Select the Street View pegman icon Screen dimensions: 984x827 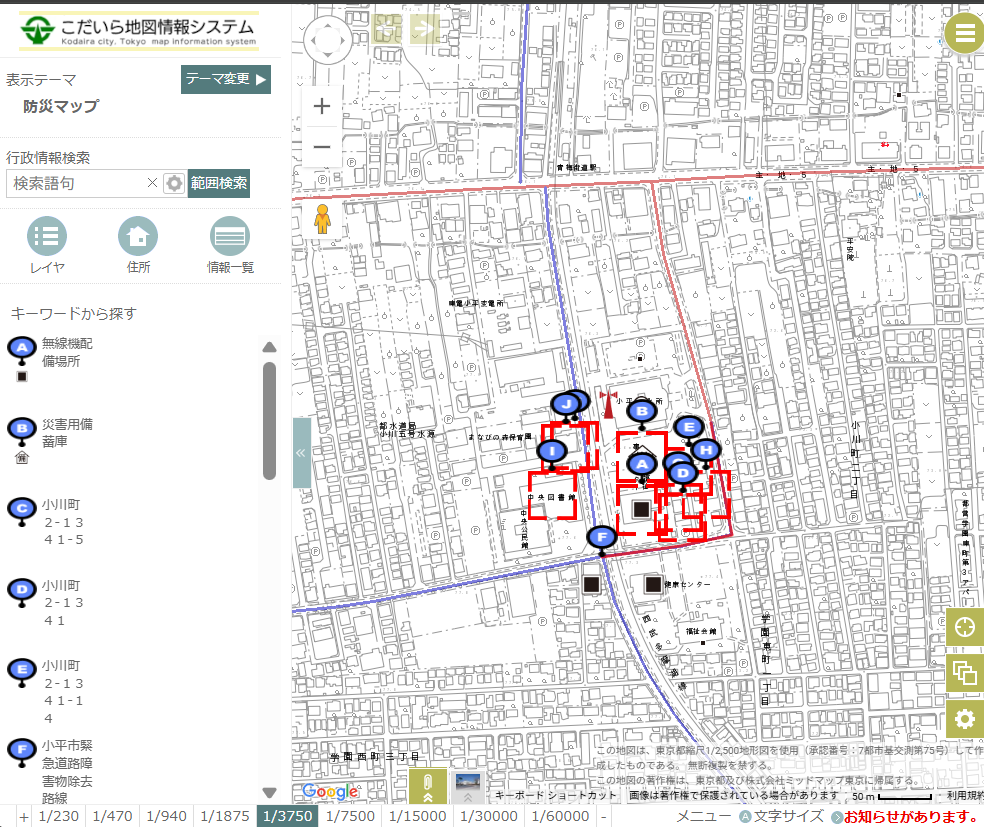[x=321, y=218]
